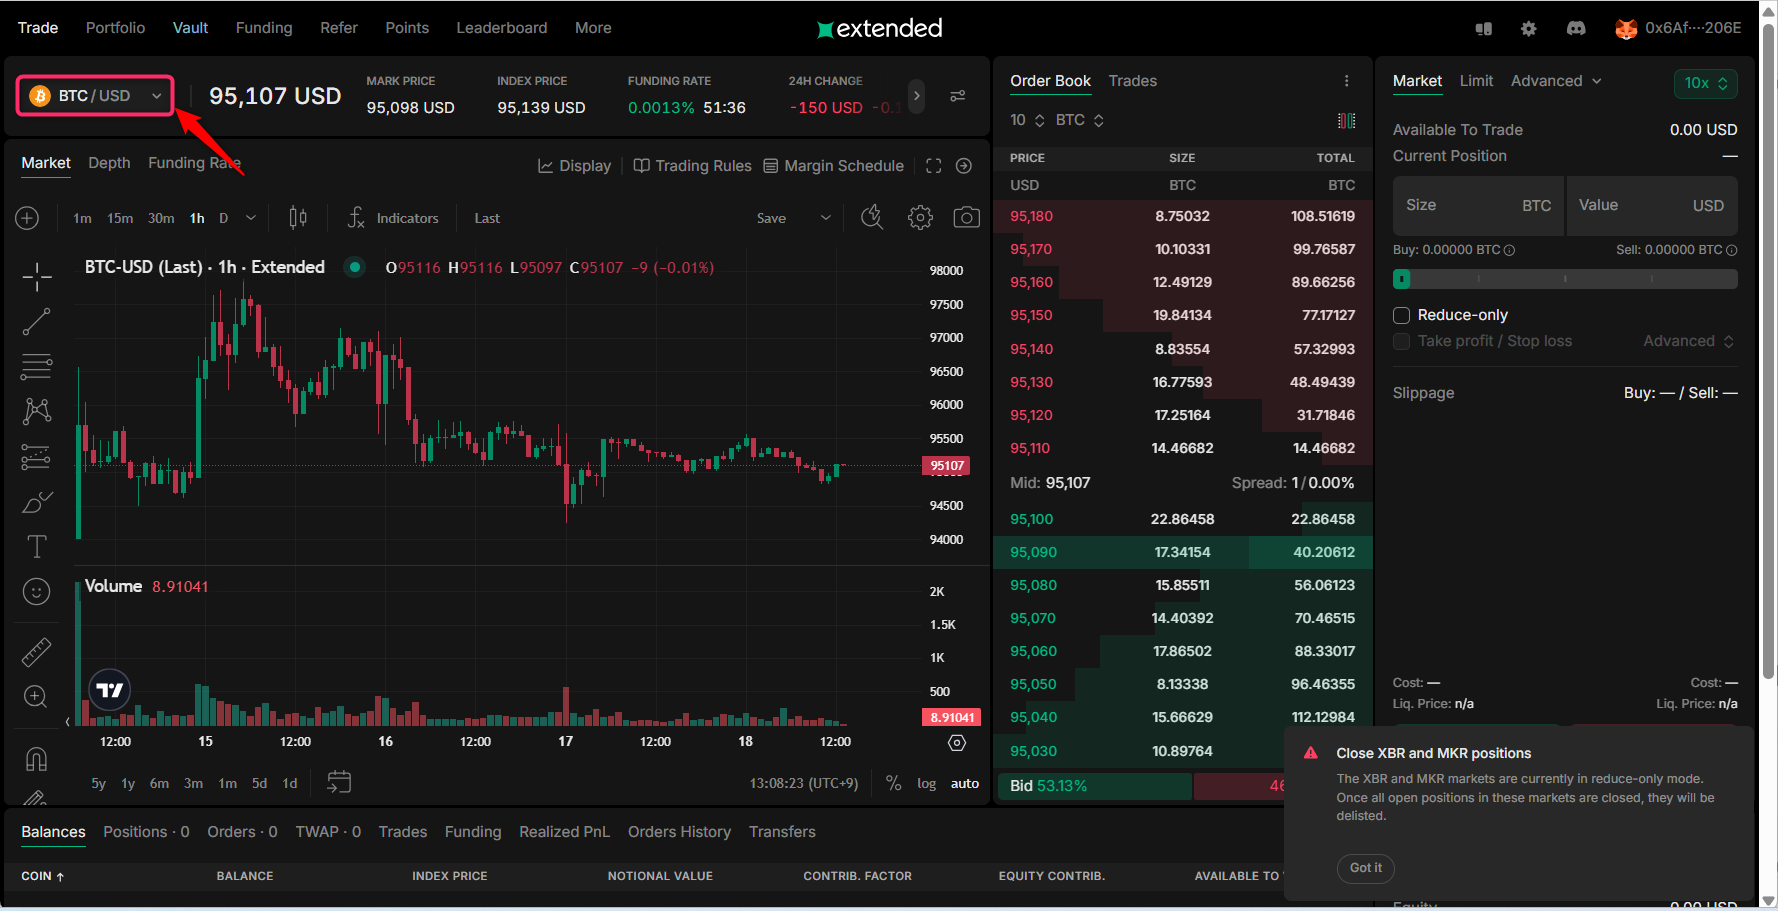Enable magnet mode in the chart sidebar
The height and width of the screenshot is (911, 1778).
(x=36, y=758)
